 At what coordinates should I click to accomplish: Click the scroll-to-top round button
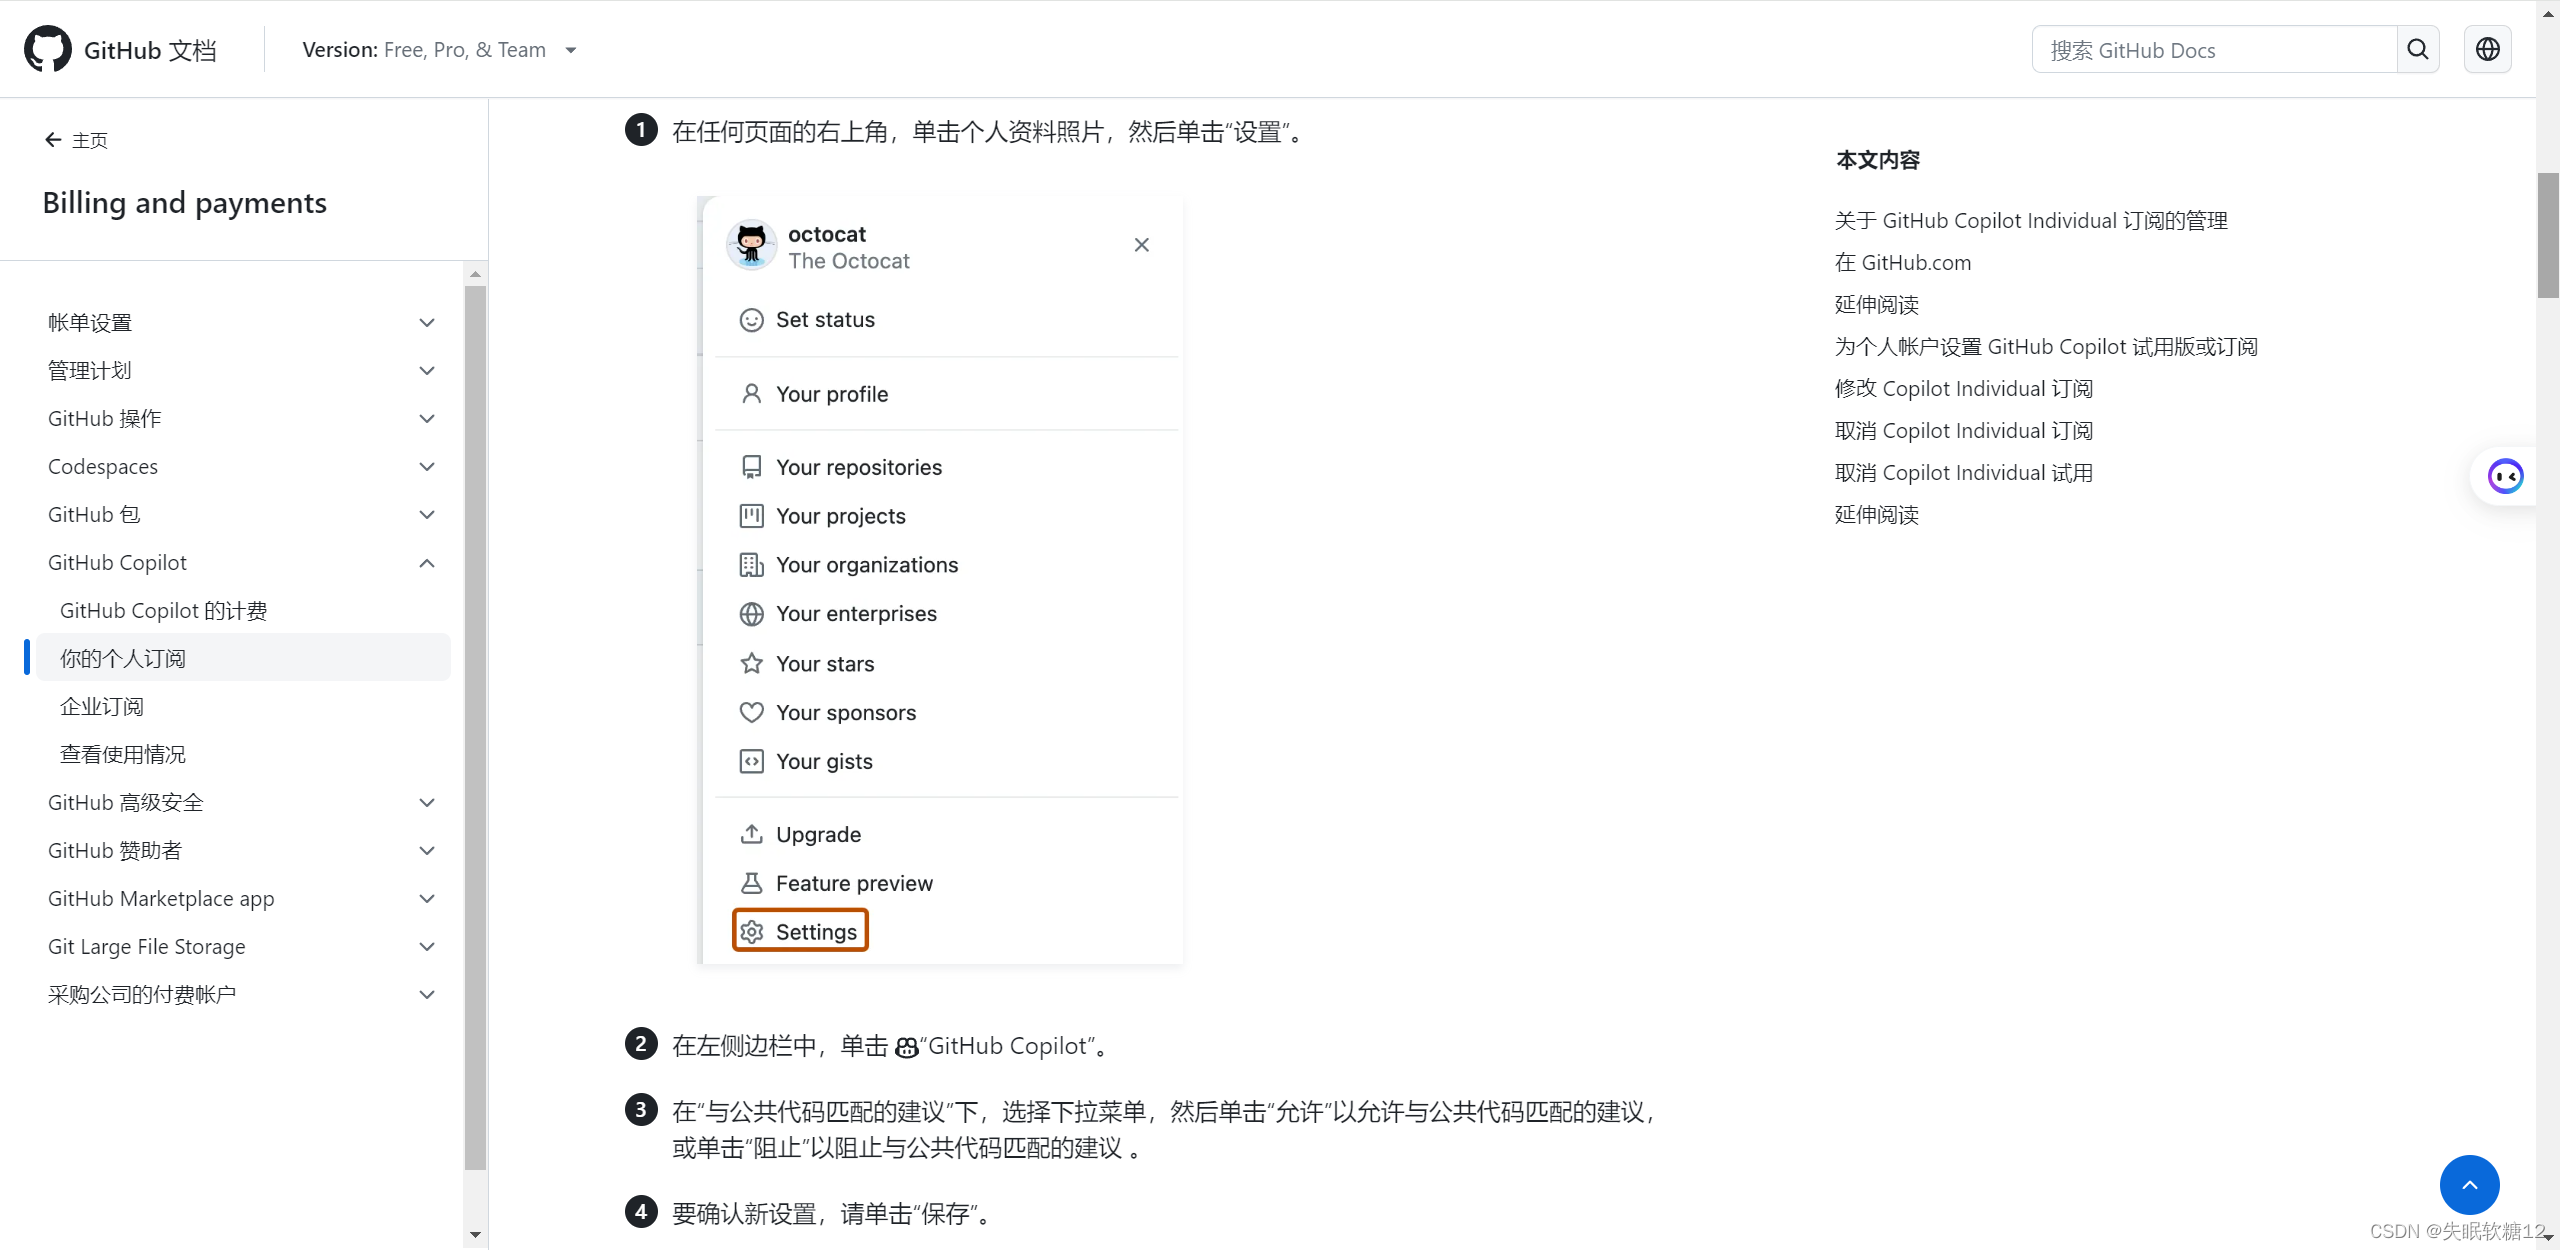pyautogui.click(x=2469, y=1185)
